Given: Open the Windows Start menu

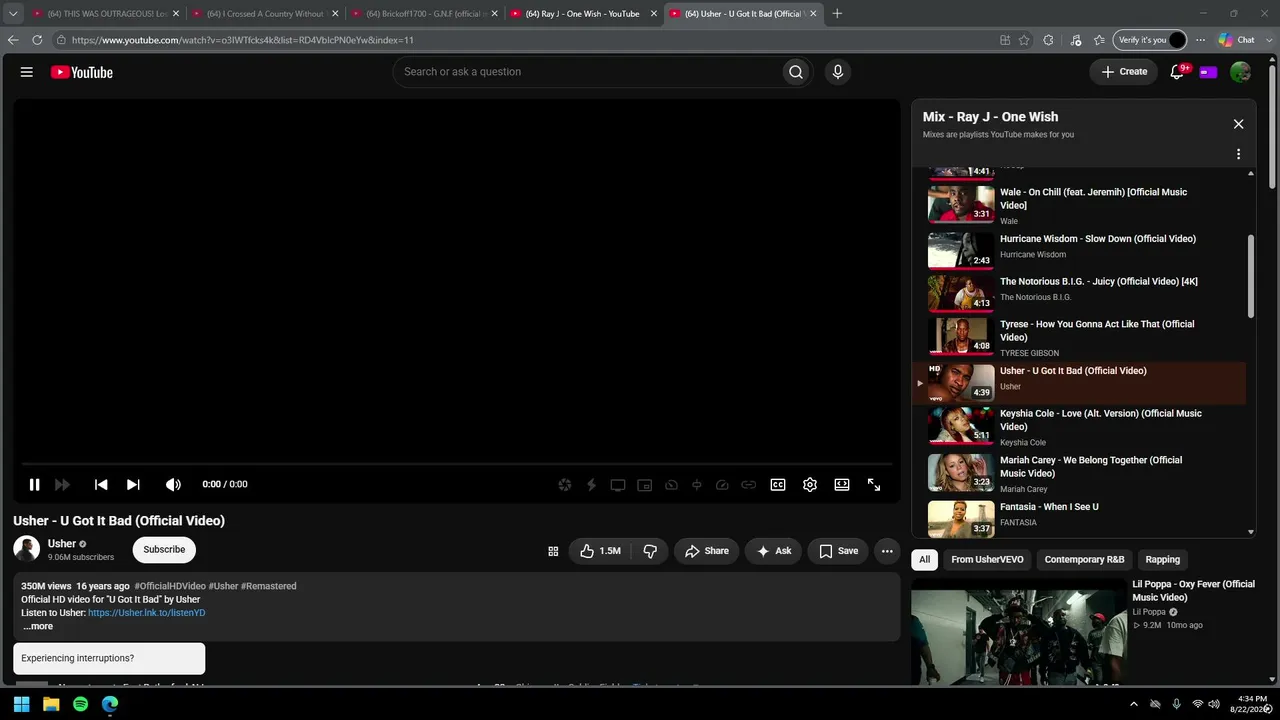Looking at the screenshot, I should point(22,704).
